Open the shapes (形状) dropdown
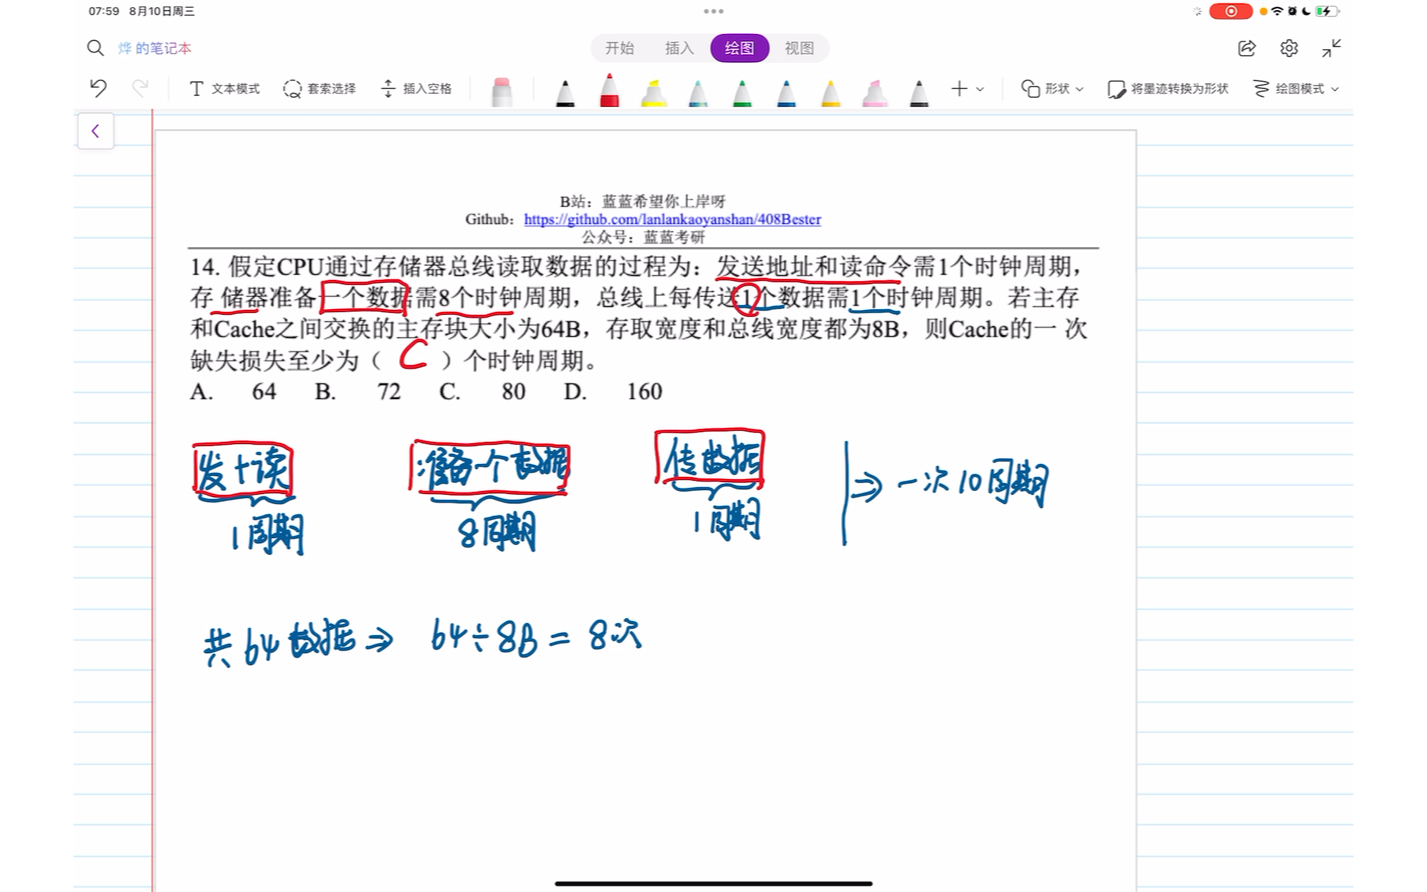The width and height of the screenshot is (1427, 892). coord(1052,88)
